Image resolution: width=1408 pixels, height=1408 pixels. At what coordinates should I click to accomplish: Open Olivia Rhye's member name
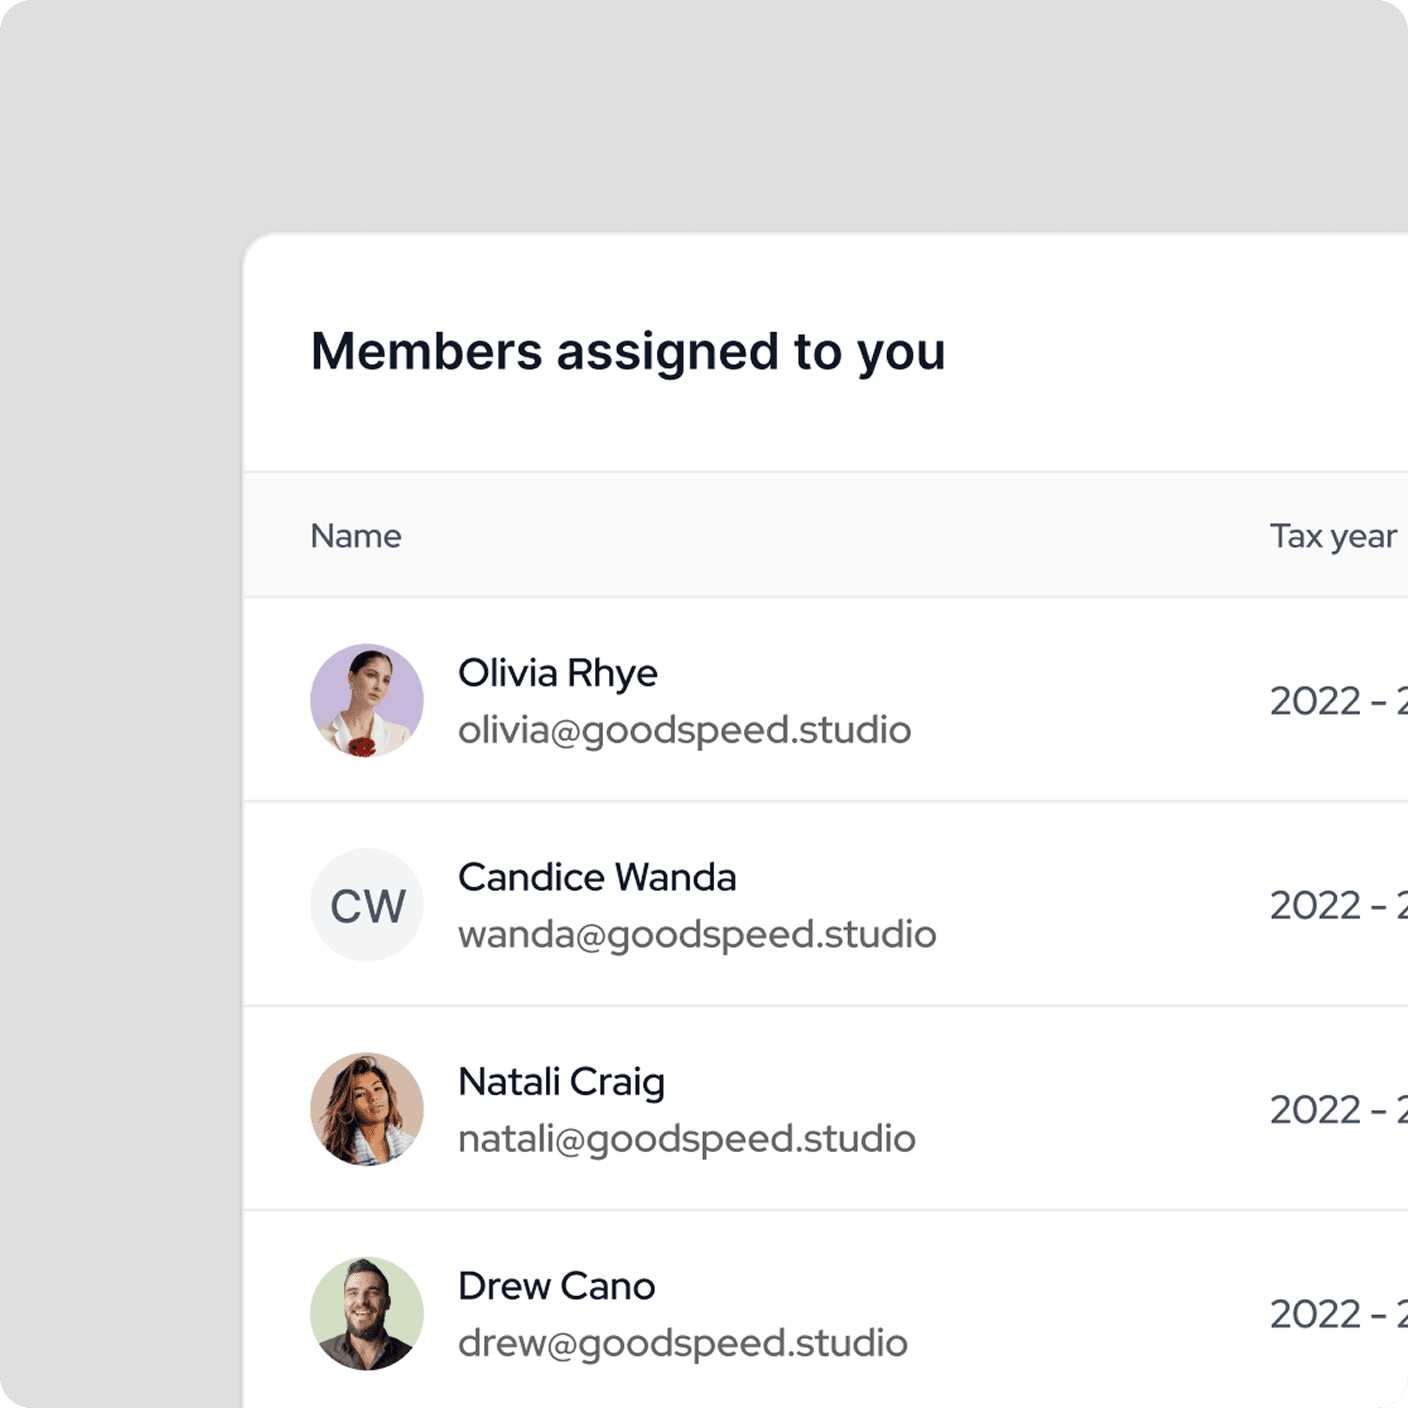tap(558, 673)
